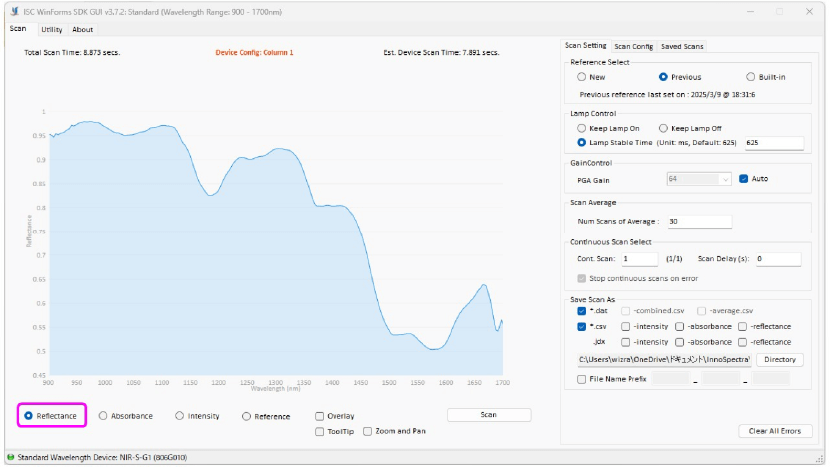
Task: Switch to the Scan Config tab
Action: tap(633, 46)
